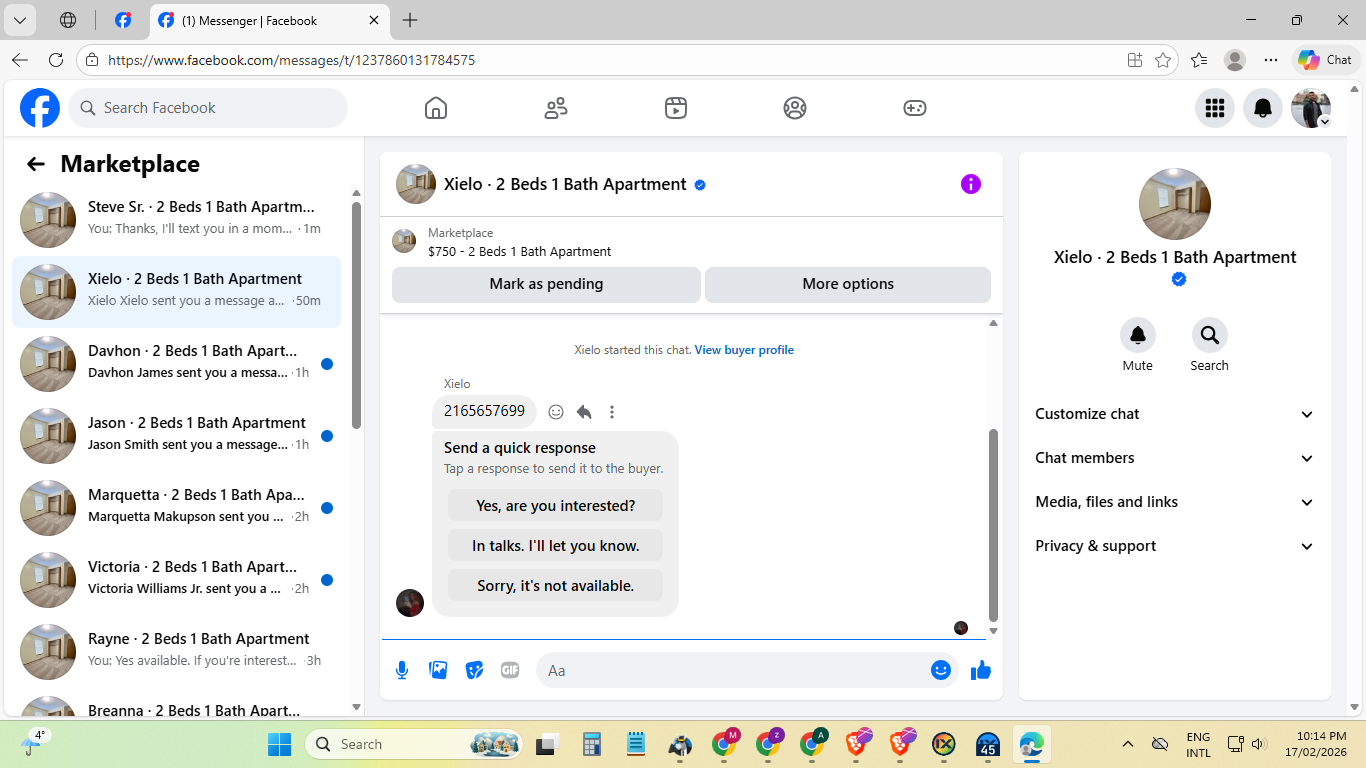Image resolution: width=1366 pixels, height=768 pixels.
Task: Click the $750 - 2 Beds 1 Bath Apartment text
Action: pos(519,252)
